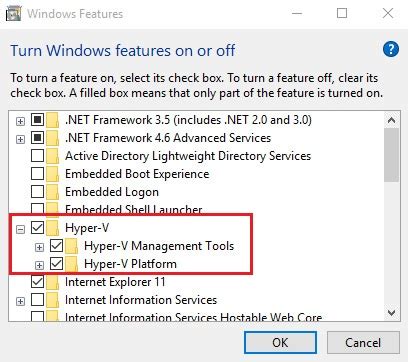Uncheck the Hyper-V checkbox
The height and width of the screenshot is (362, 408).
37,228
